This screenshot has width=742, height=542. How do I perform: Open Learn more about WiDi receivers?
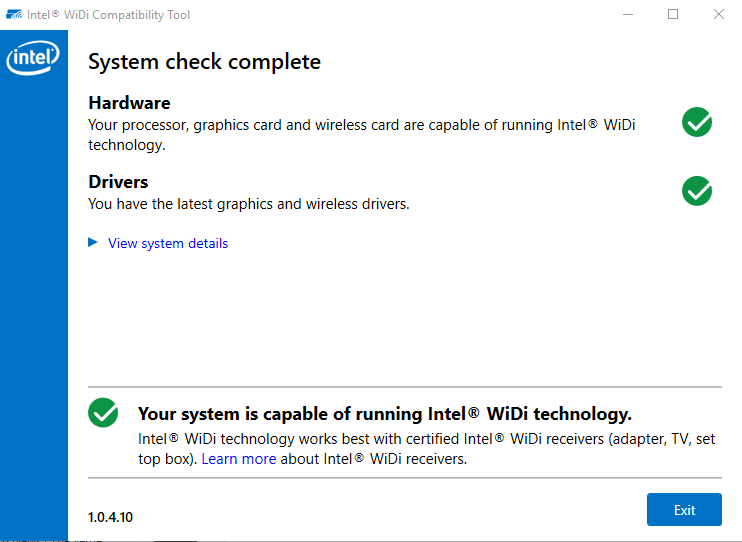tap(238, 459)
